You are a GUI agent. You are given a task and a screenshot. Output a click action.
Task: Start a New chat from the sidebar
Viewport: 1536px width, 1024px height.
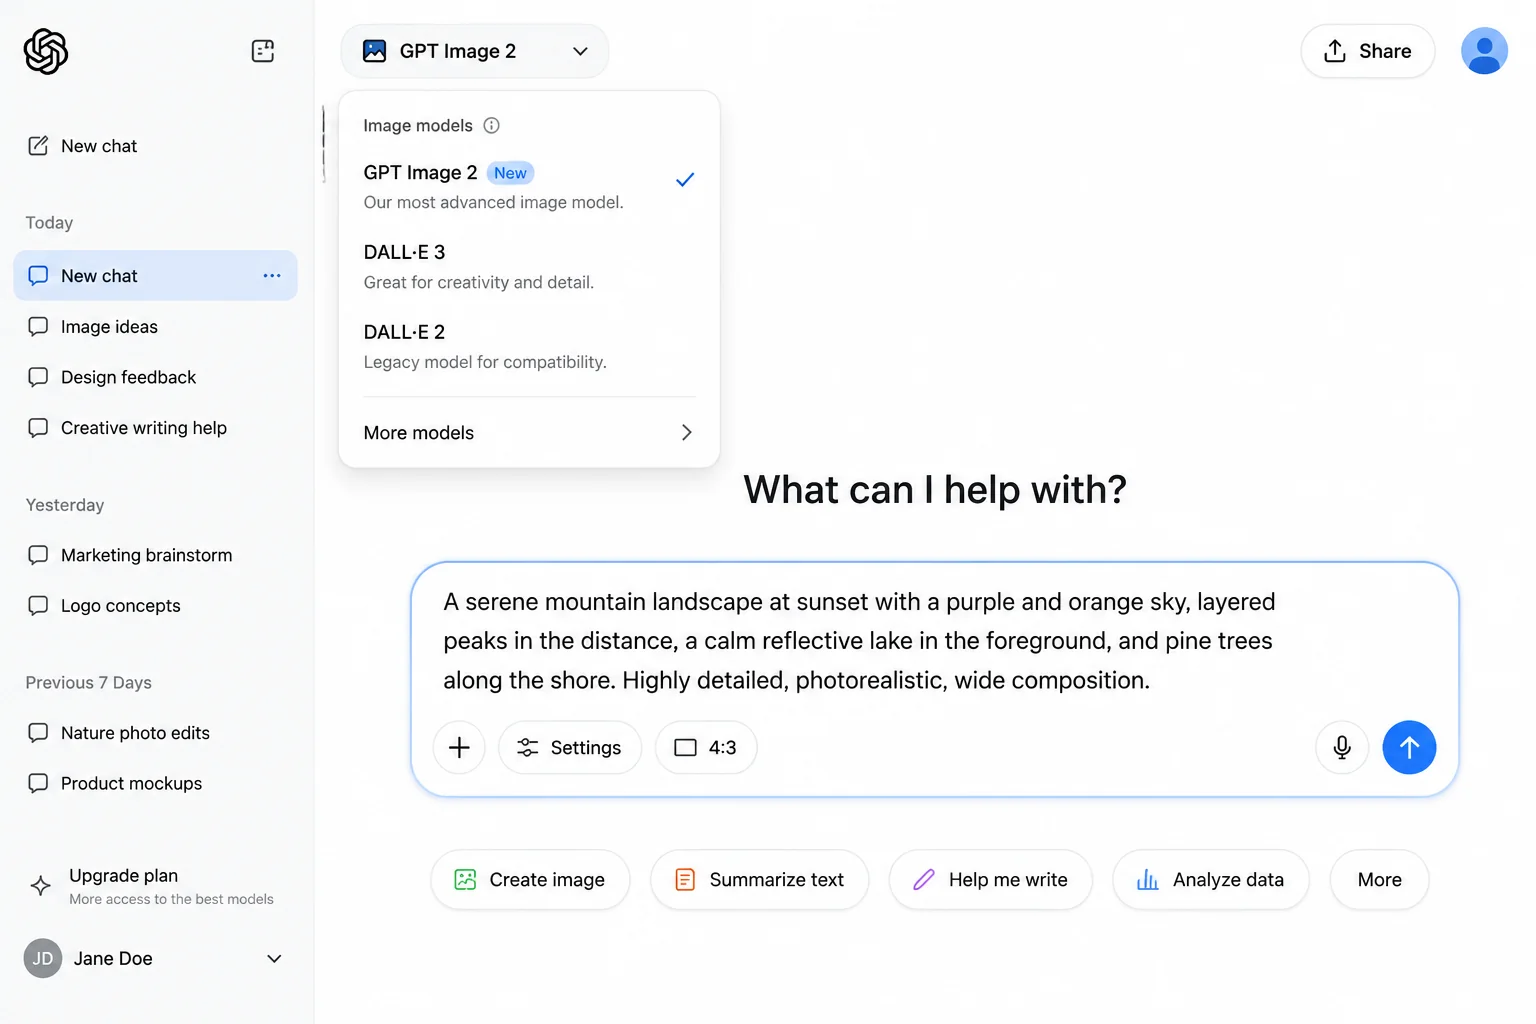tap(155, 146)
